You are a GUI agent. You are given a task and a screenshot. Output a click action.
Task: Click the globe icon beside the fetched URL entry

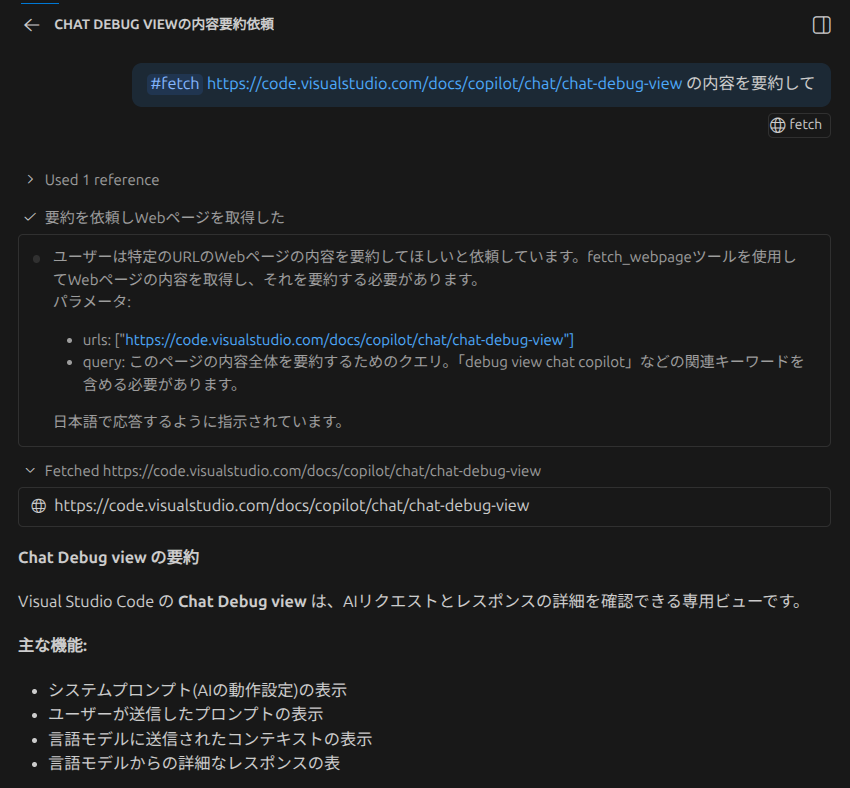click(38, 506)
